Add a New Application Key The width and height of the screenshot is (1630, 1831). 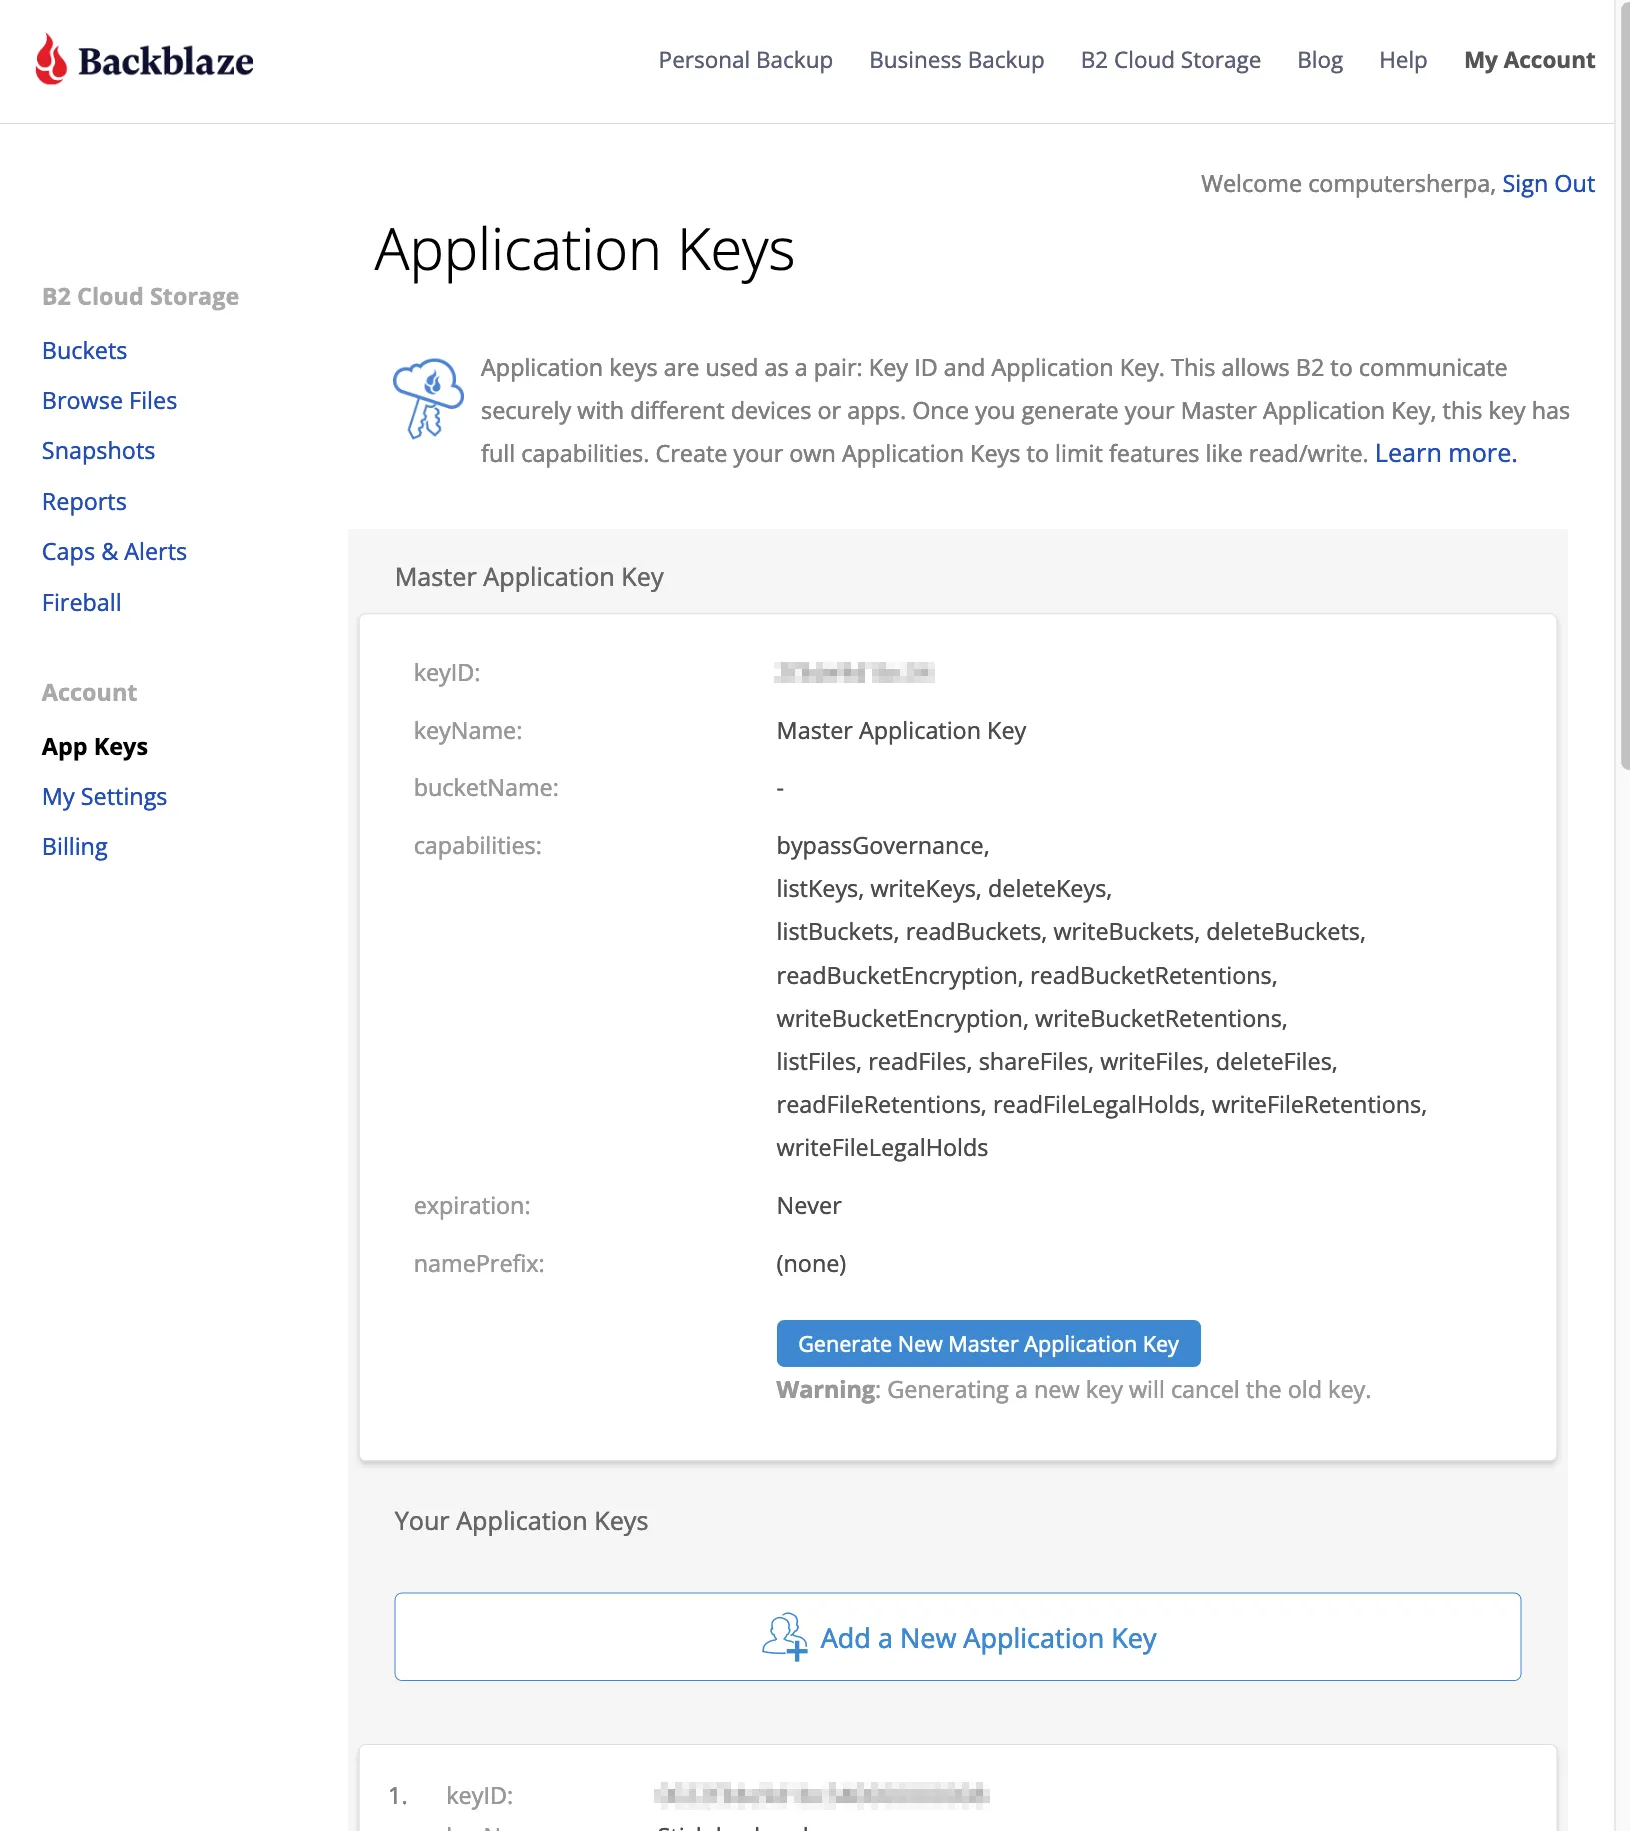pos(987,1637)
